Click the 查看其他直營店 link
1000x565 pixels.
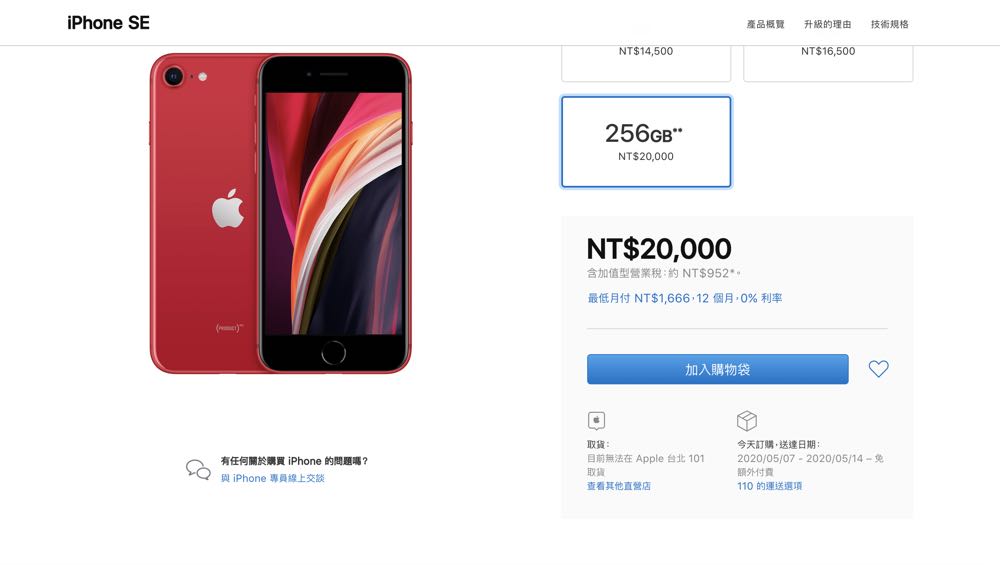coord(619,486)
